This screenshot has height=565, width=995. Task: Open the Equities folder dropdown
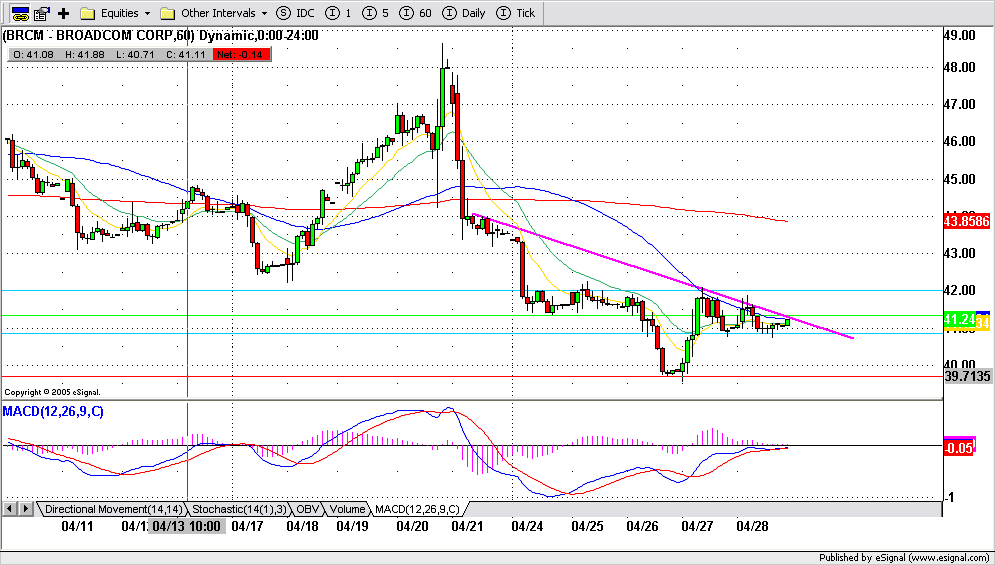pyautogui.click(x=116, y=13)
